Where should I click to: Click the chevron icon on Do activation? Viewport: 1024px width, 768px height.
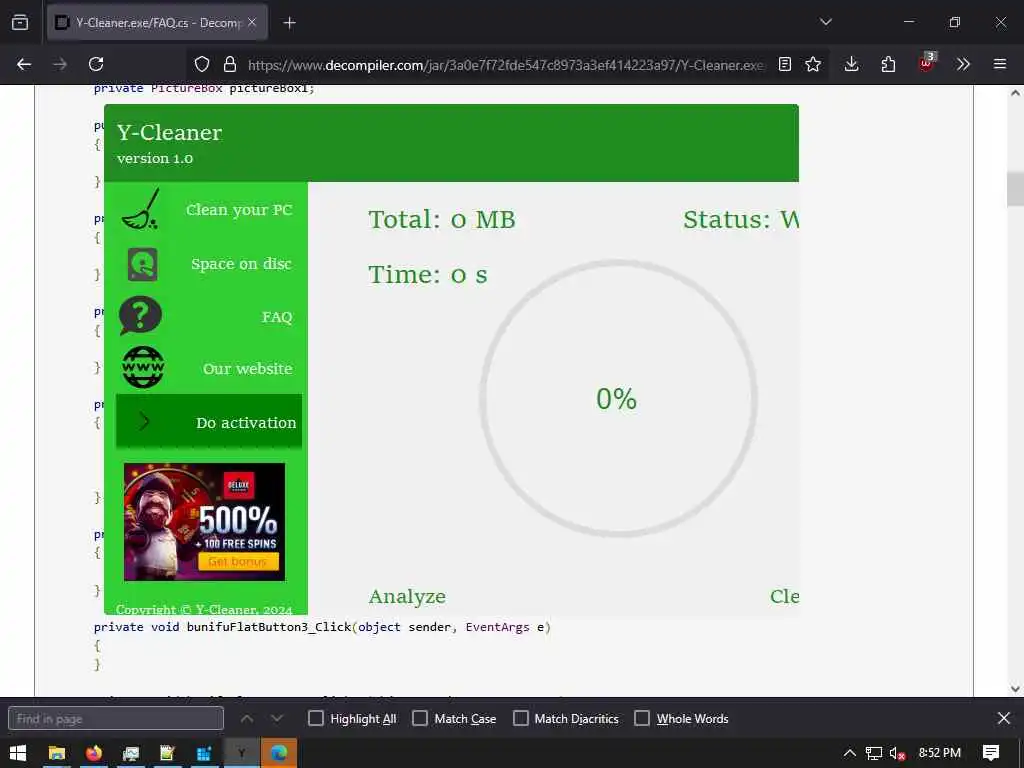(x=144, y=422)
